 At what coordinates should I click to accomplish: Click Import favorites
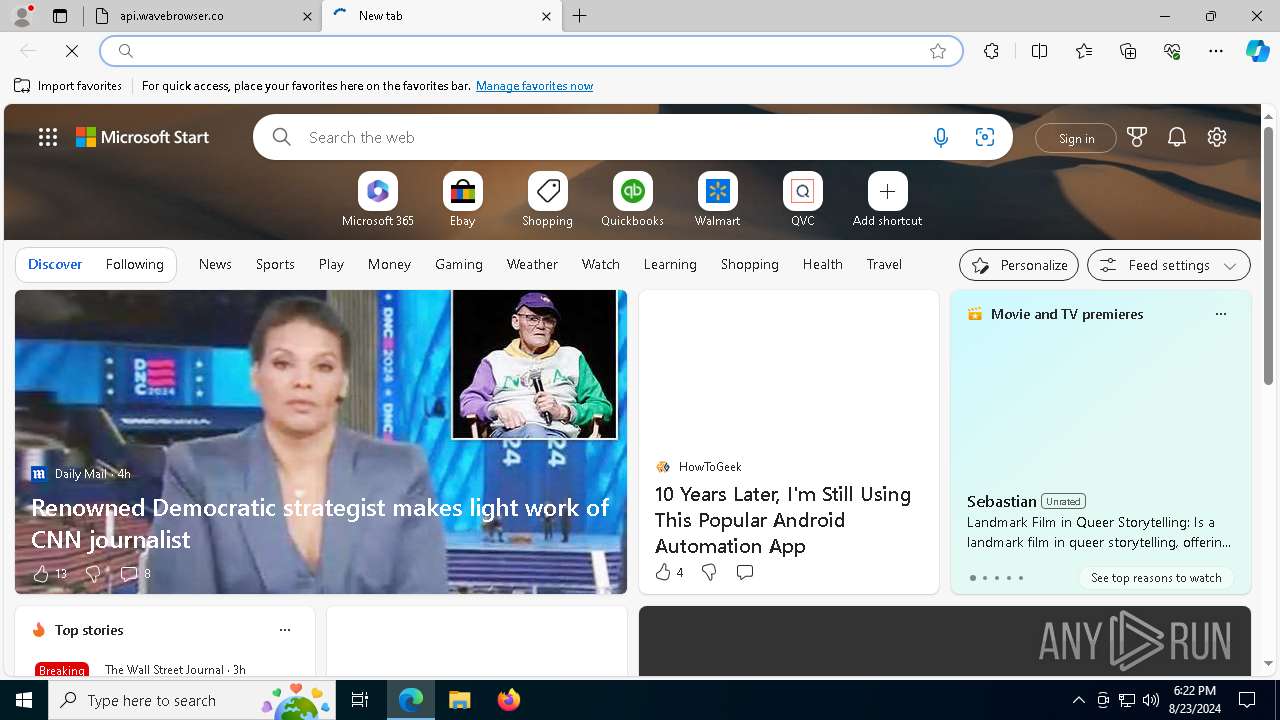69,86
